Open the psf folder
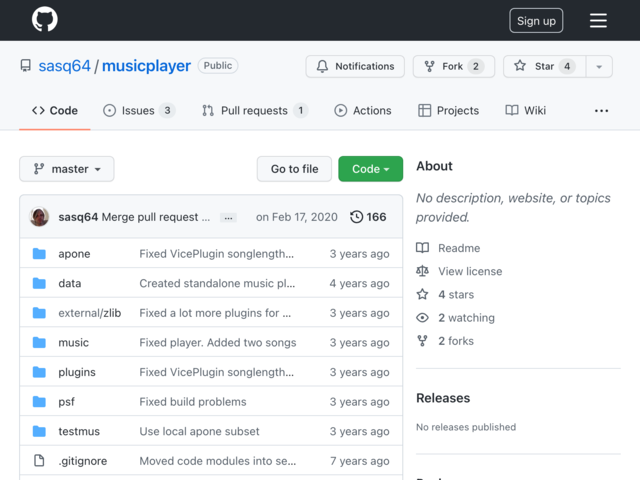640x480 pixels. 67,402
